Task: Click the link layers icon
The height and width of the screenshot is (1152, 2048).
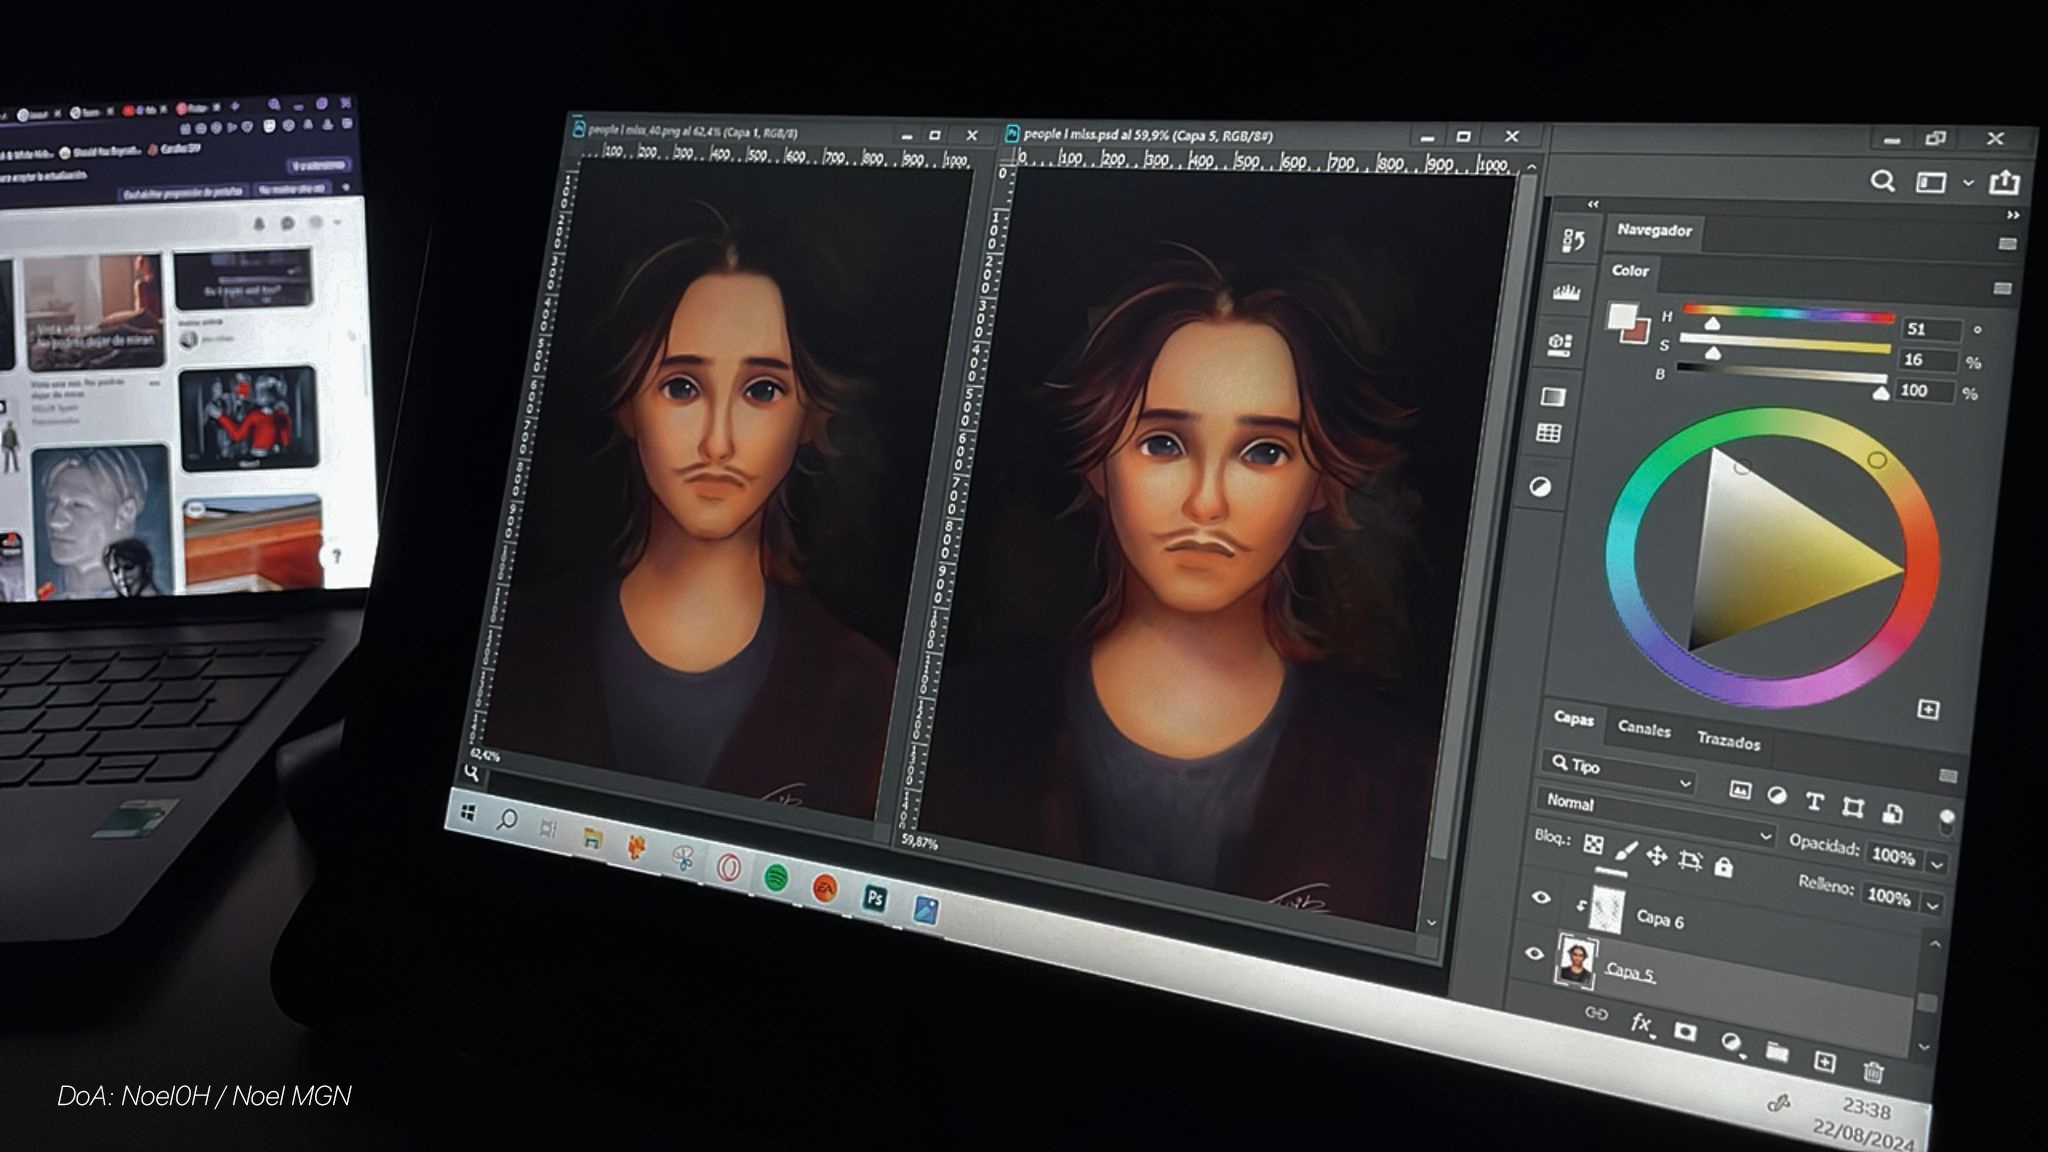Action: click(x=1596, y=1014)
